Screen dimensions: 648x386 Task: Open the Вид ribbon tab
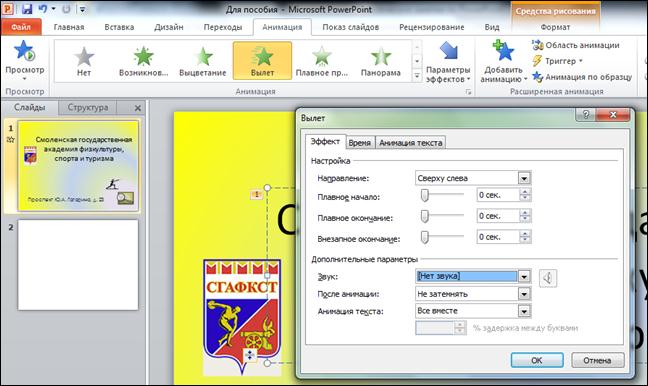pos(492,27)
